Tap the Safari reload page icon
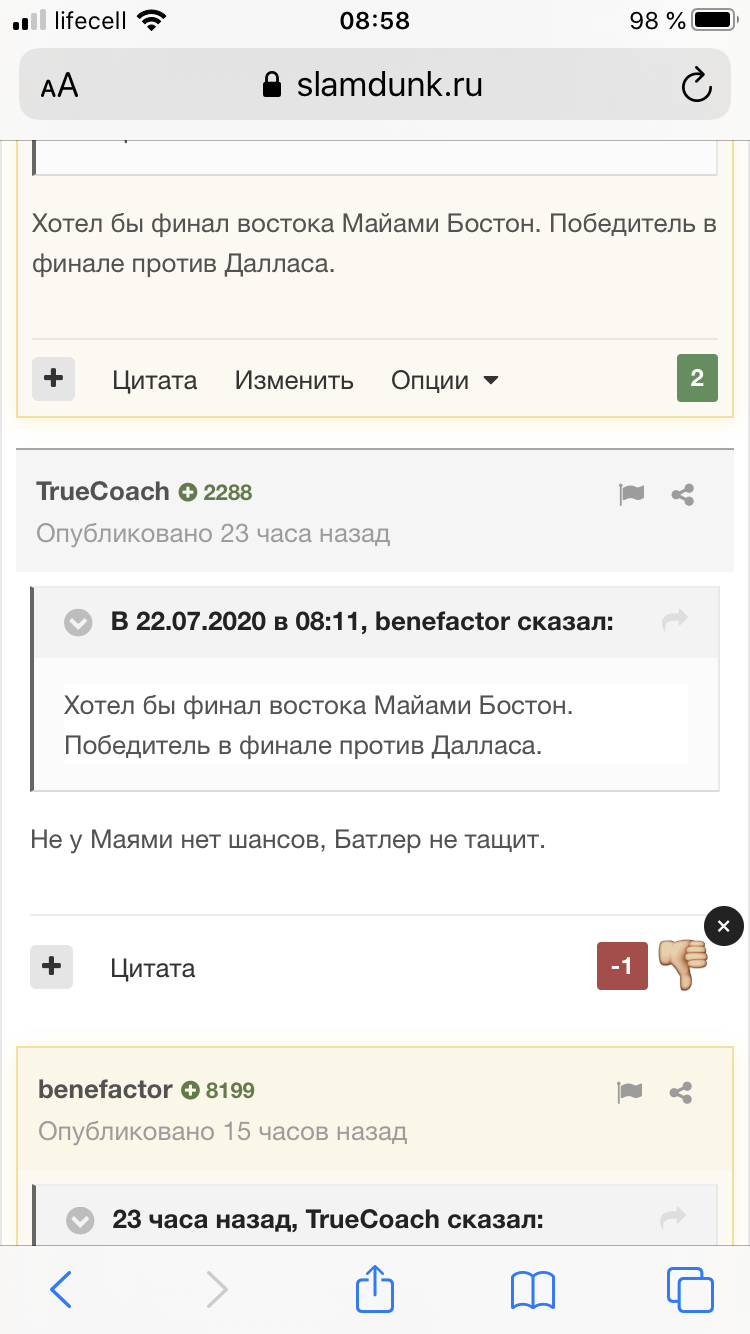This screenshot has height=1334, width=750. (696, 85)
